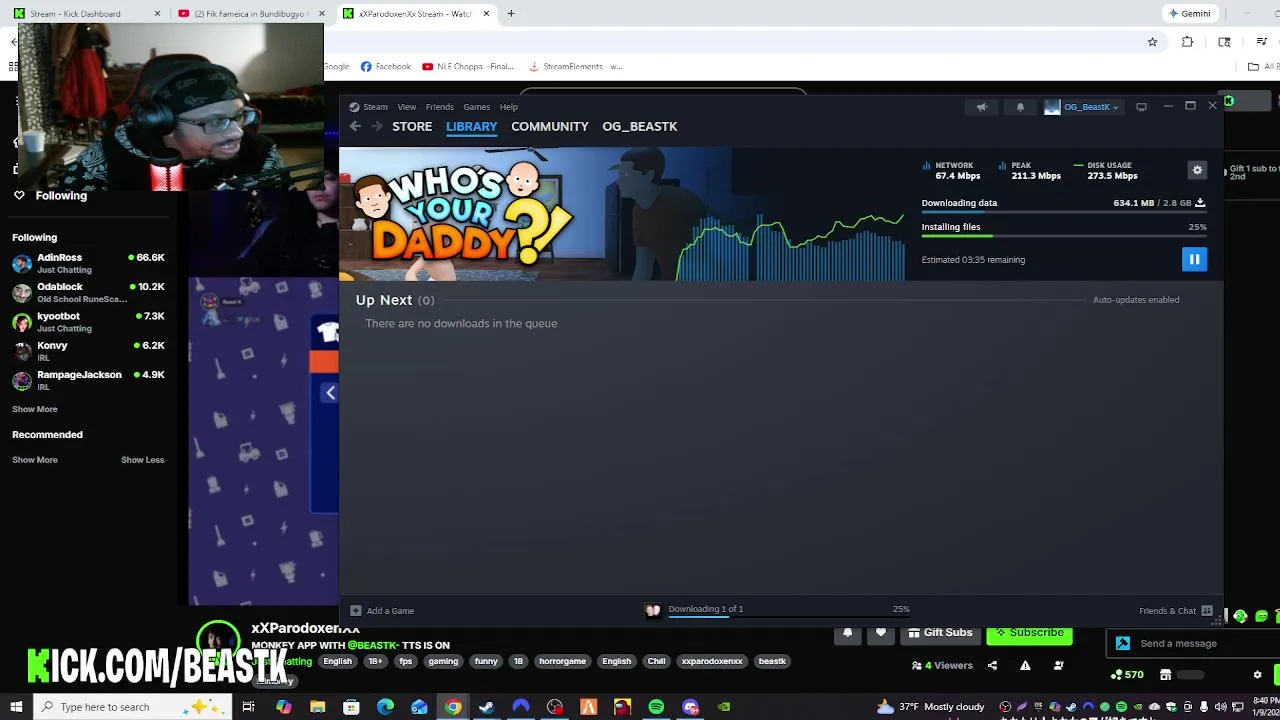The width and height of the screenshot is (1280, 720).
Task: Open the StreamElements bookmark
Action: tap(575, 66)
